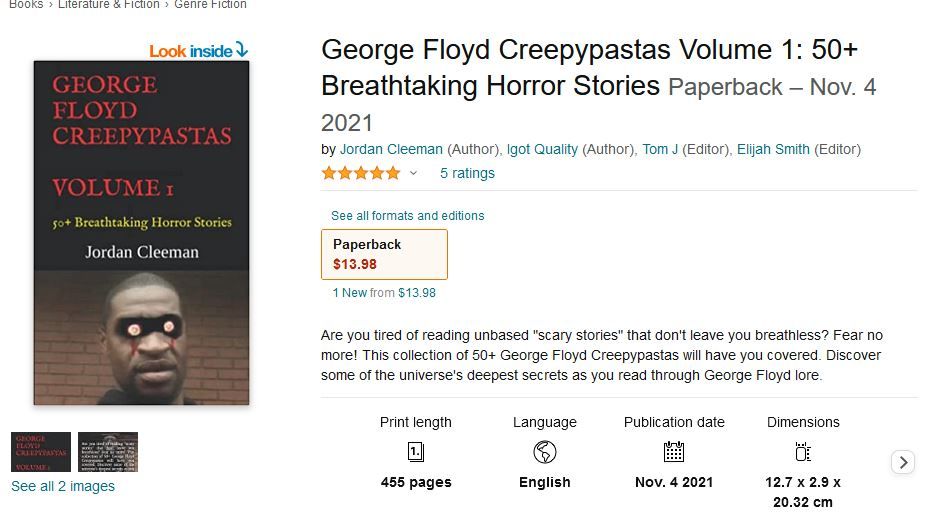Open the Genre Fiction breadcrumb
Screen dimensions: 936x514
(210, 4)
